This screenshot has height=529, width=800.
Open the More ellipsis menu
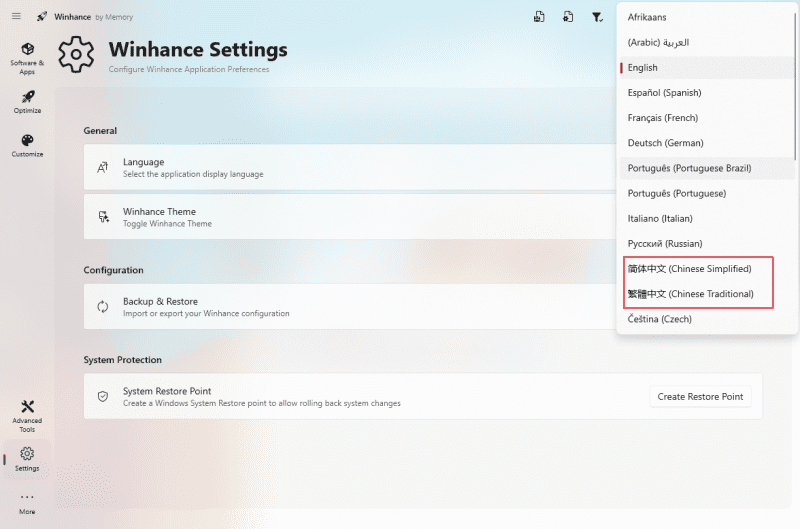pyautogui.click(x=27, y=503)
